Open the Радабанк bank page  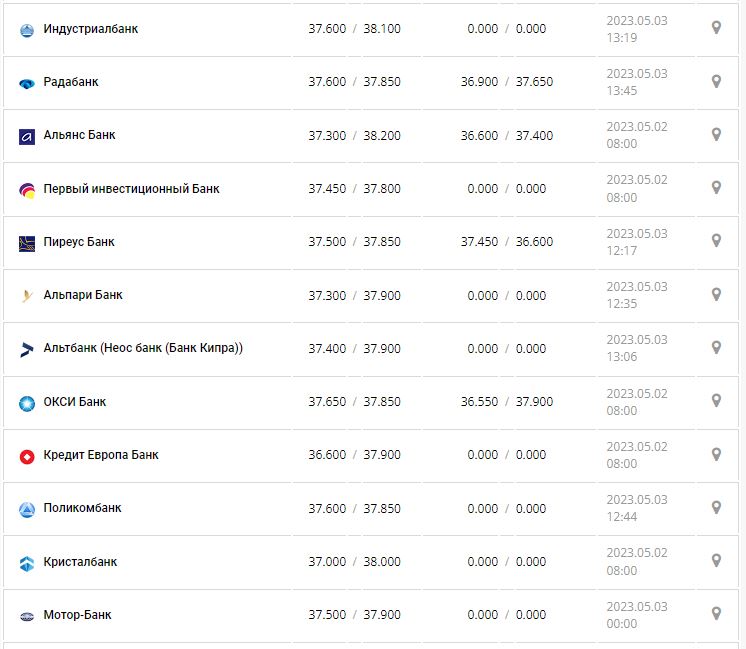(x=71, y=82)
